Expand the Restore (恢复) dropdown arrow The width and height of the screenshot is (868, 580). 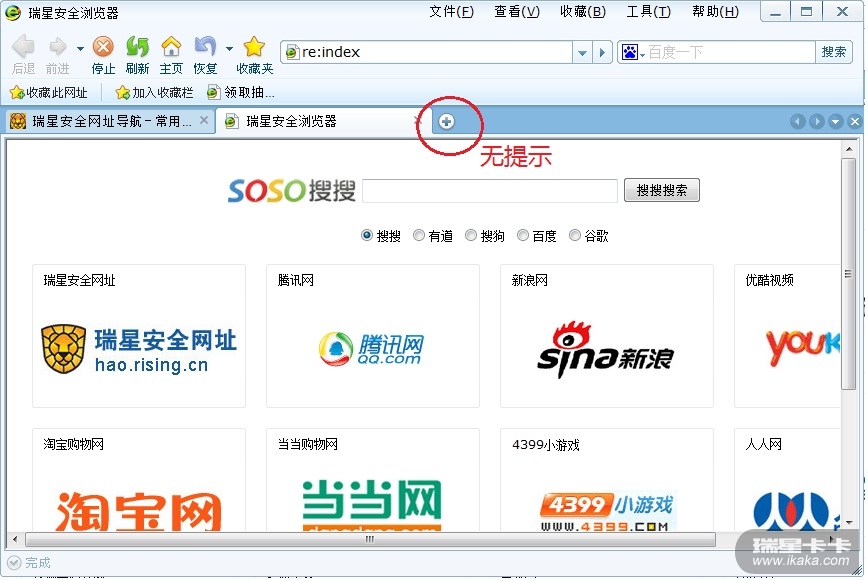click(229, 49)
